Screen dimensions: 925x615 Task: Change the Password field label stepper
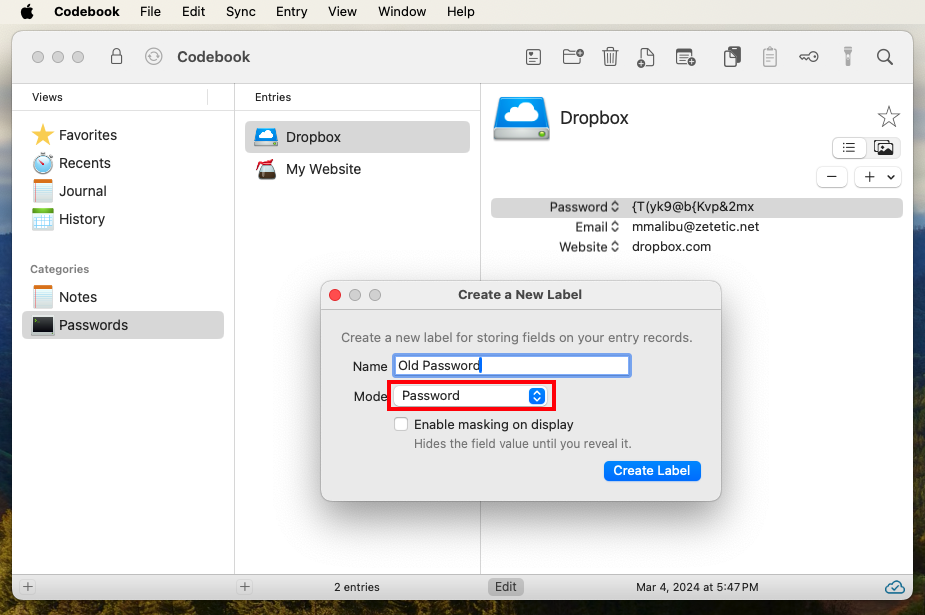[x=615, y=206]
